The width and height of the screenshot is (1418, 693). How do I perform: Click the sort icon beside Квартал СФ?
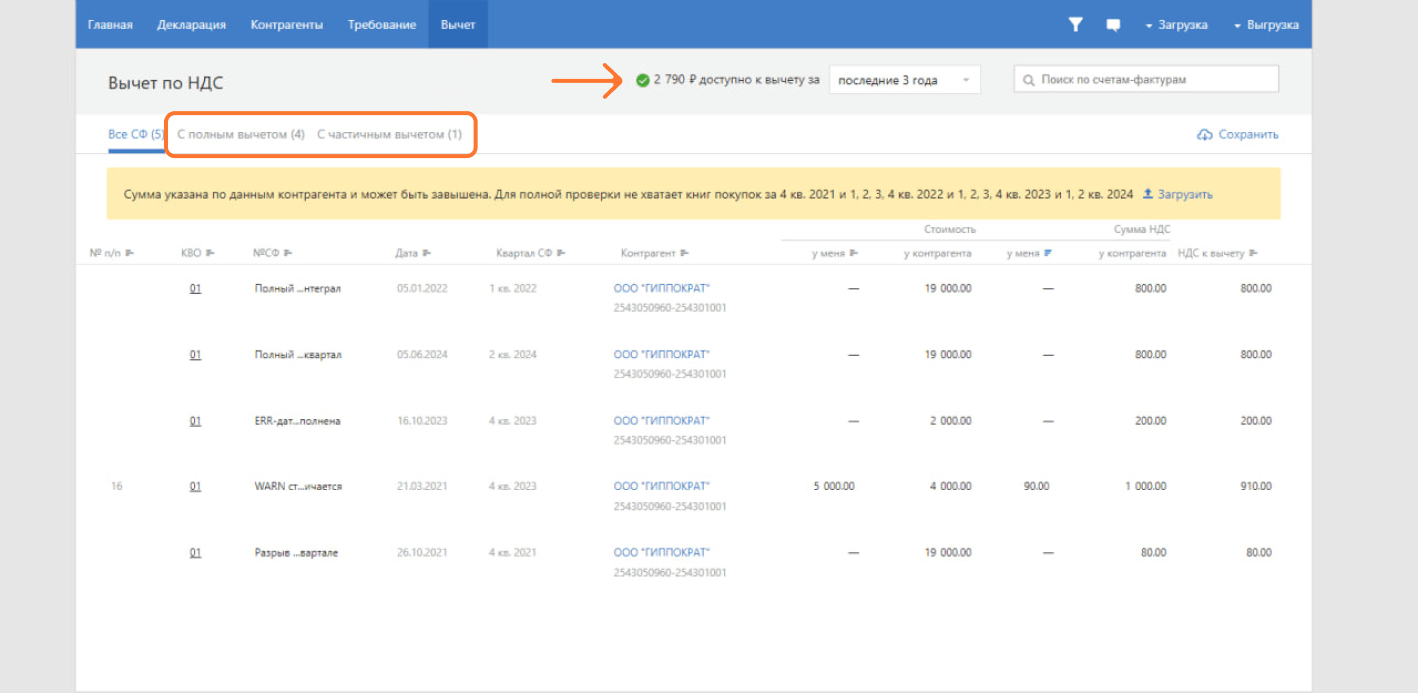tap(561, 254)
